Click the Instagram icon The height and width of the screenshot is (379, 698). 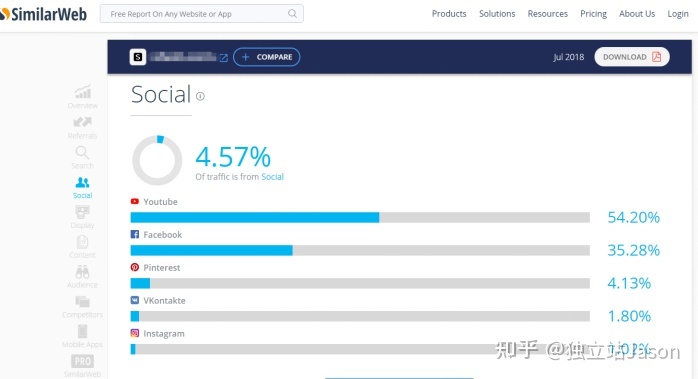(x=134, y=333)
